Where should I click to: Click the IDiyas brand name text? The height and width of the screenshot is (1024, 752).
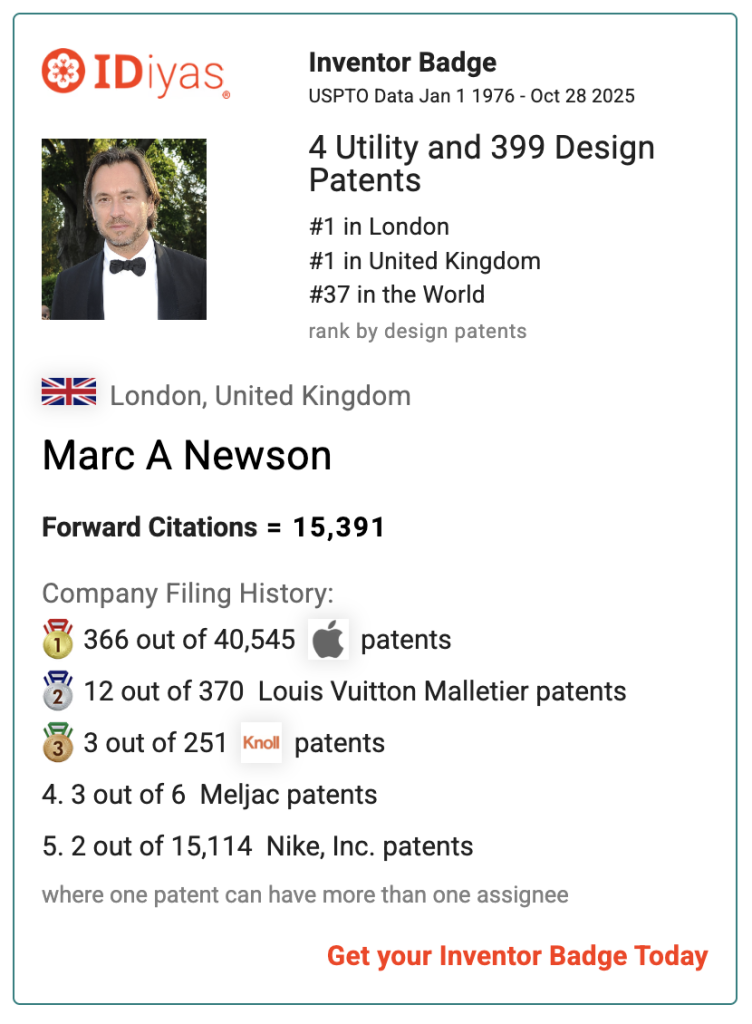pos(158,73)
